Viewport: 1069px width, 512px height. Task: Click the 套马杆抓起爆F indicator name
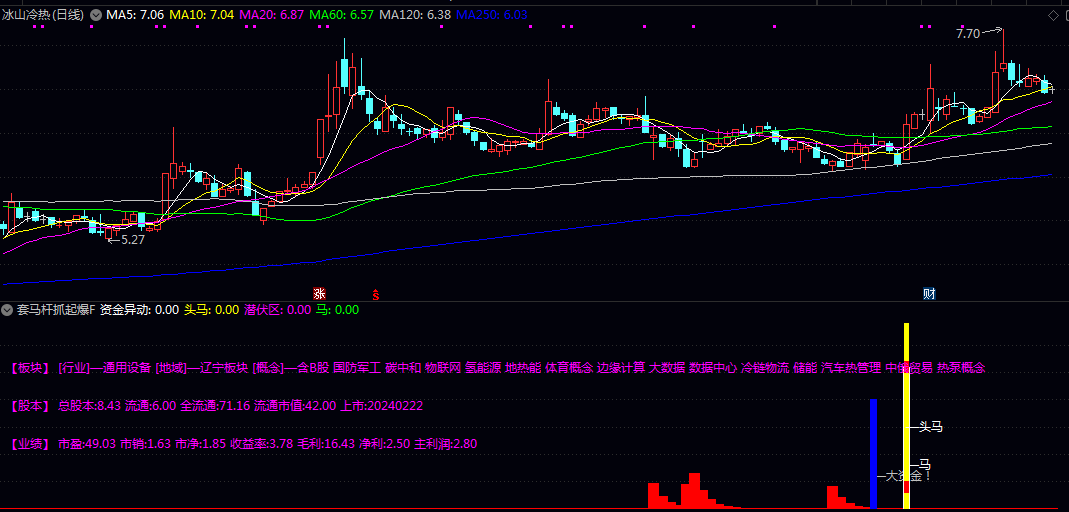click(56, 310)
